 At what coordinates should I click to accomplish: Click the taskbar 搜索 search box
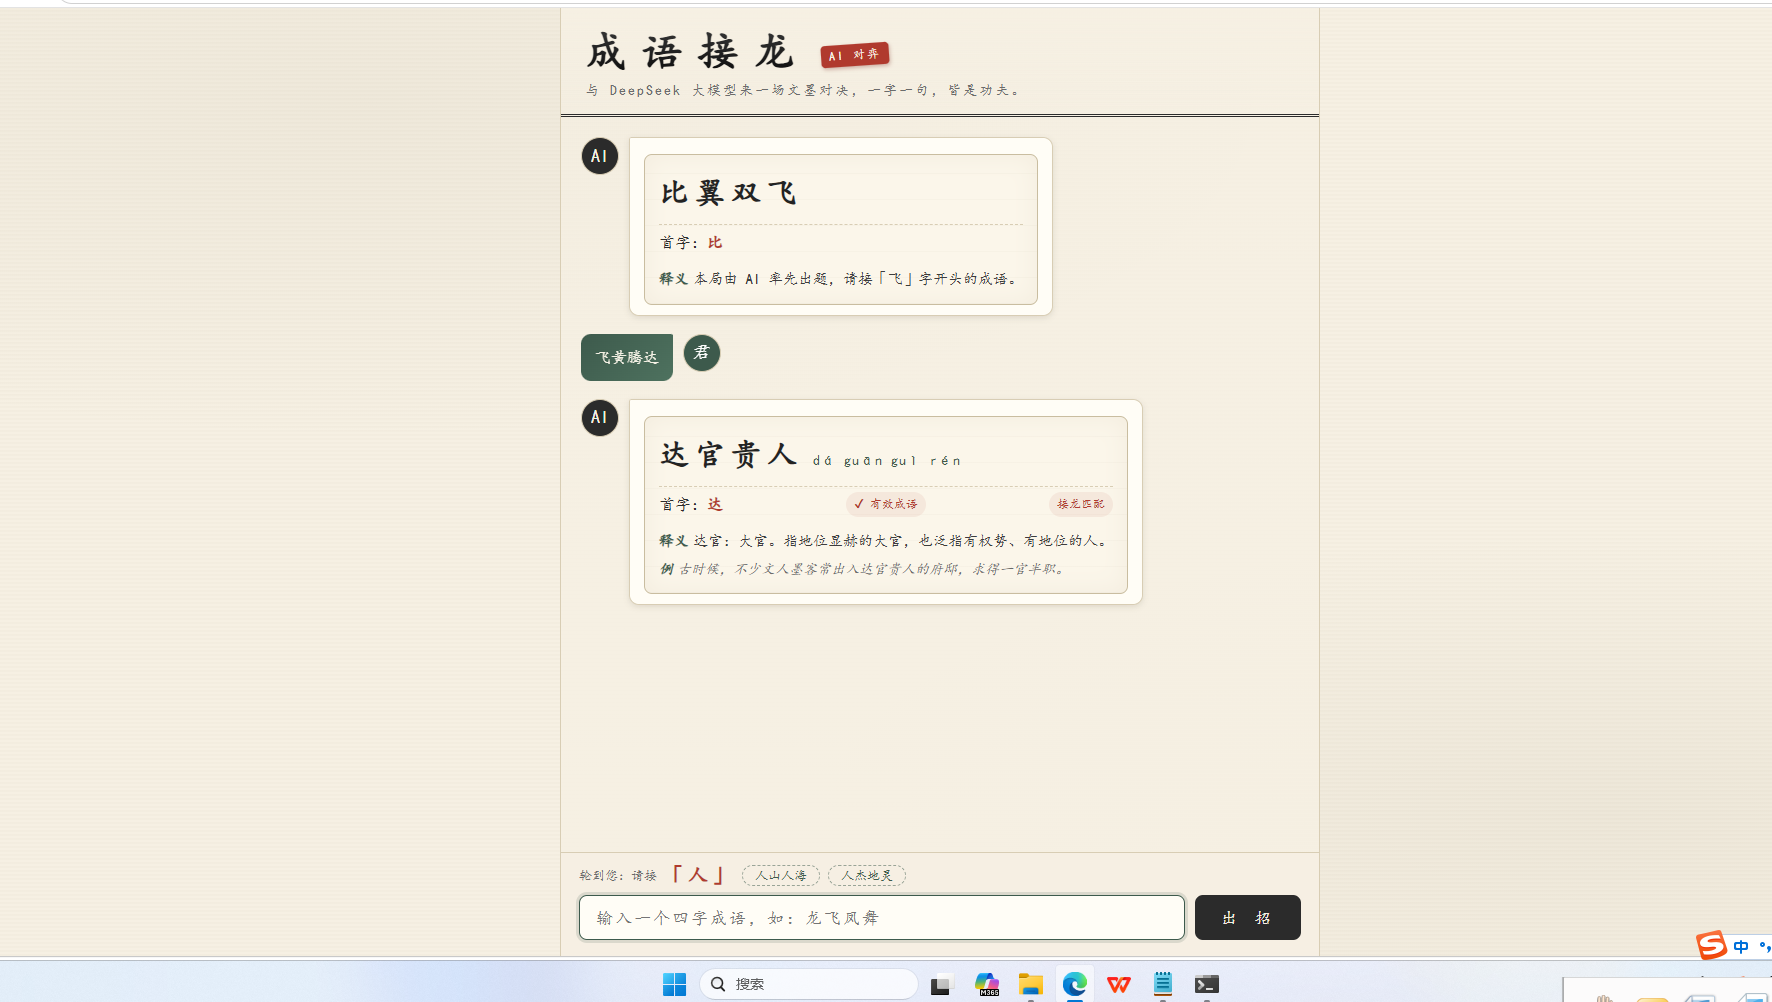coord(808,984)
